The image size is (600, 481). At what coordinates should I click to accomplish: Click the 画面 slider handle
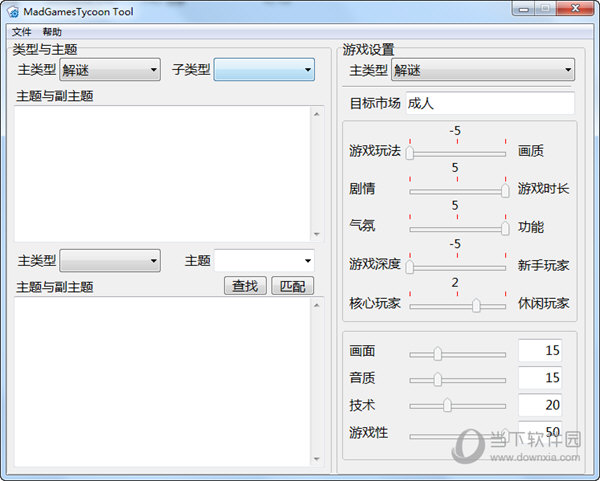438,354
